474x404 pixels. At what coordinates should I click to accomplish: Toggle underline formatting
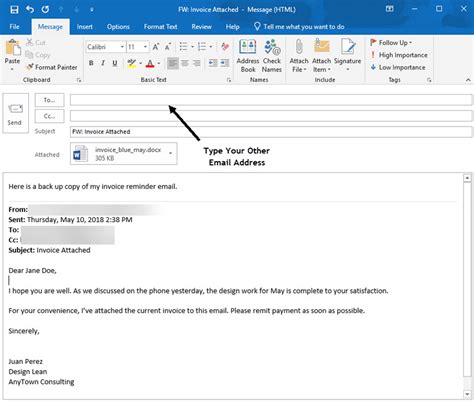coord(115,63)
